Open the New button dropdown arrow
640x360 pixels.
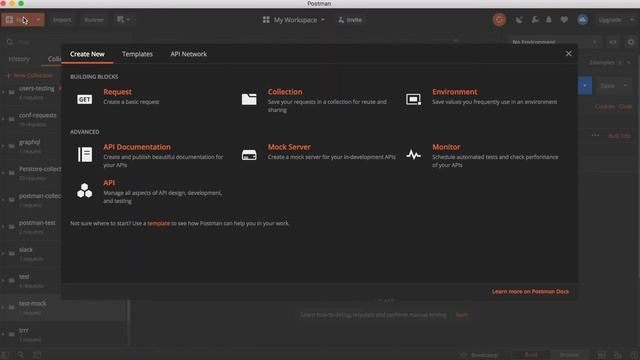click(x=38, y=20)
